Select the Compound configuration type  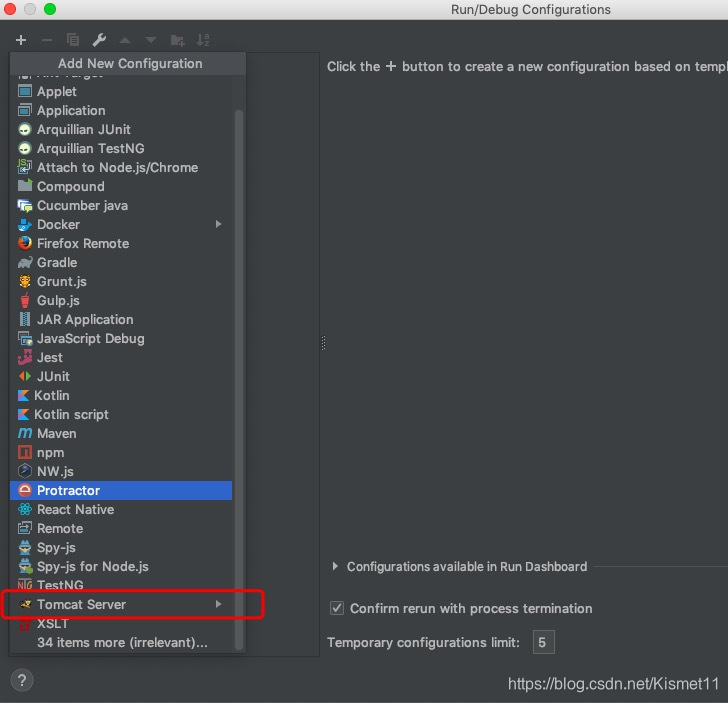pos(121,187)
